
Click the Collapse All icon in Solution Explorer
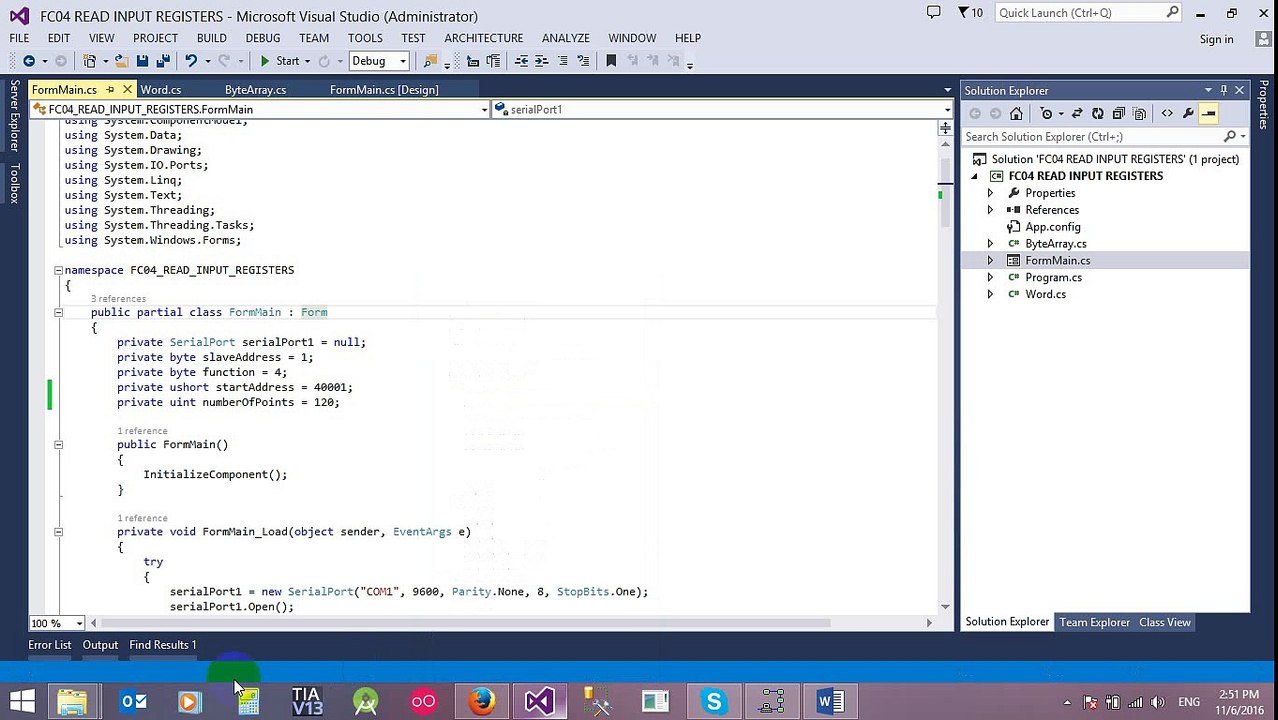tap(1118, 113)
